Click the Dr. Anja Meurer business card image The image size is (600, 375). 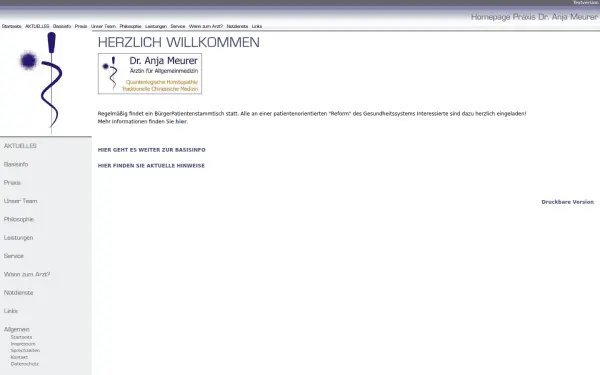[150, 73]
